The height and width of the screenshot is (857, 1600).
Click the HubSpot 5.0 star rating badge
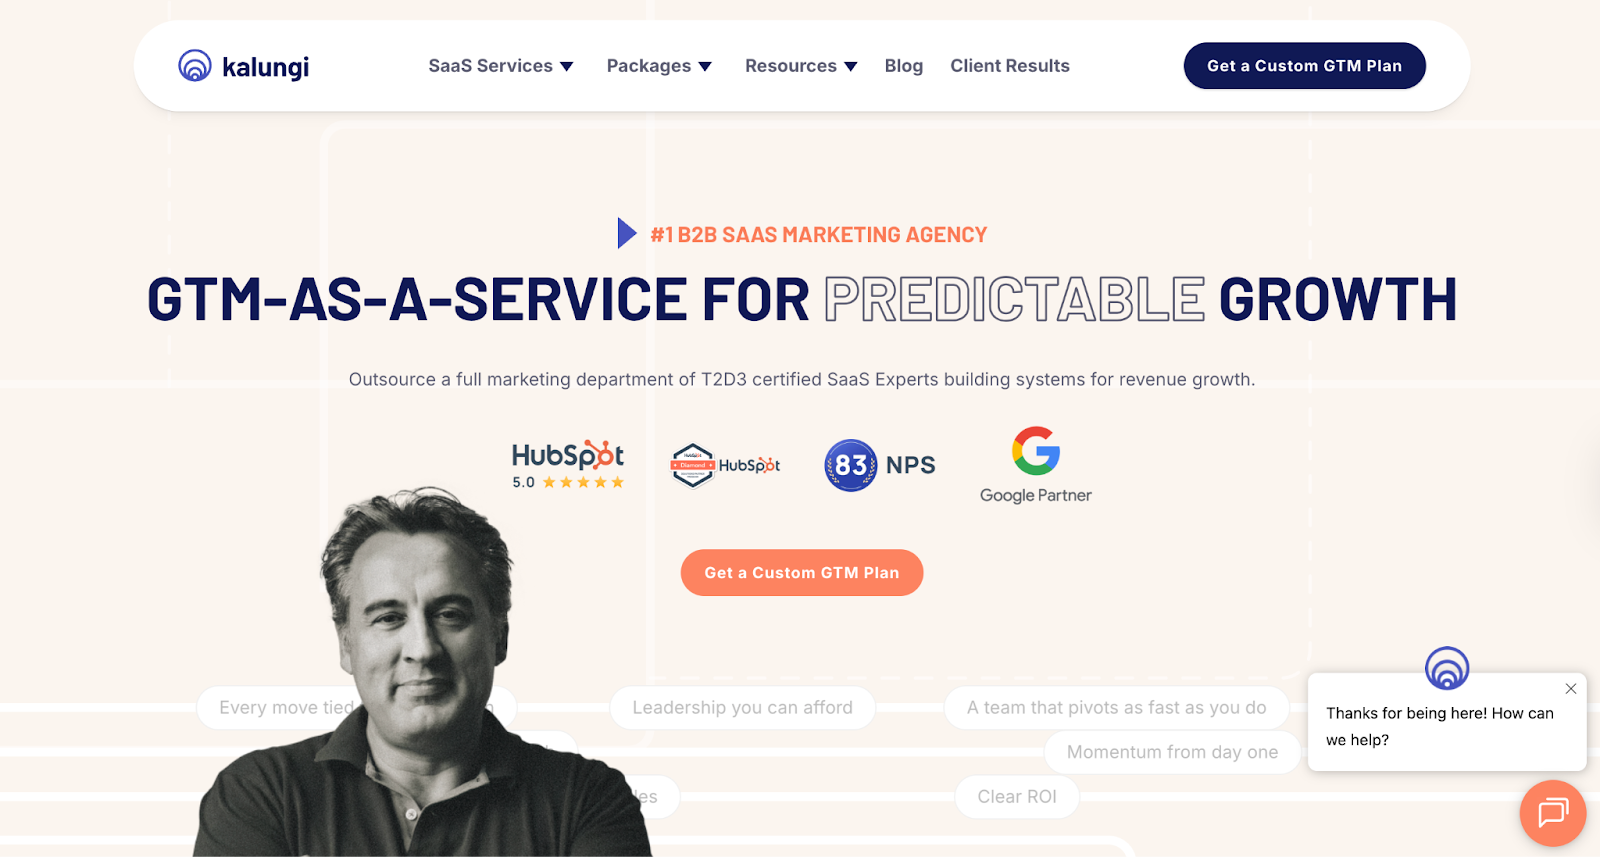click(568, 465)
